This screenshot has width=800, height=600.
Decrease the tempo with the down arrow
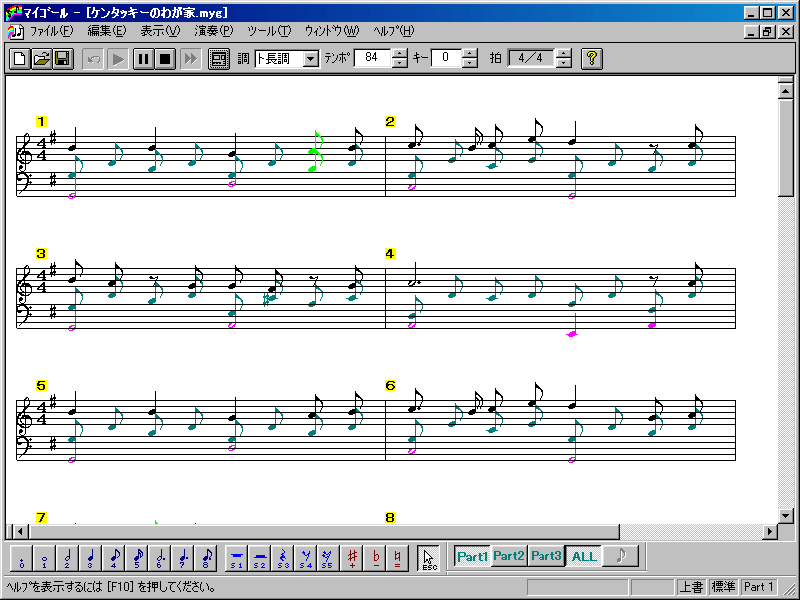(400, 63)
